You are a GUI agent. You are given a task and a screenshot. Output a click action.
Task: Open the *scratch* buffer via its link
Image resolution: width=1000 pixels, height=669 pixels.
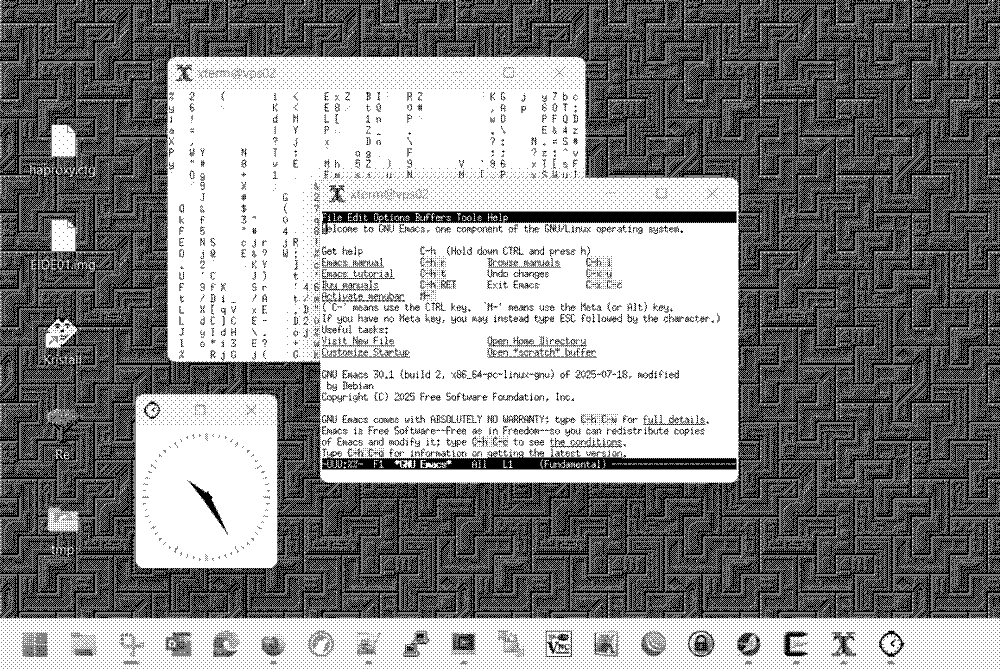click(x=540, y=352)
